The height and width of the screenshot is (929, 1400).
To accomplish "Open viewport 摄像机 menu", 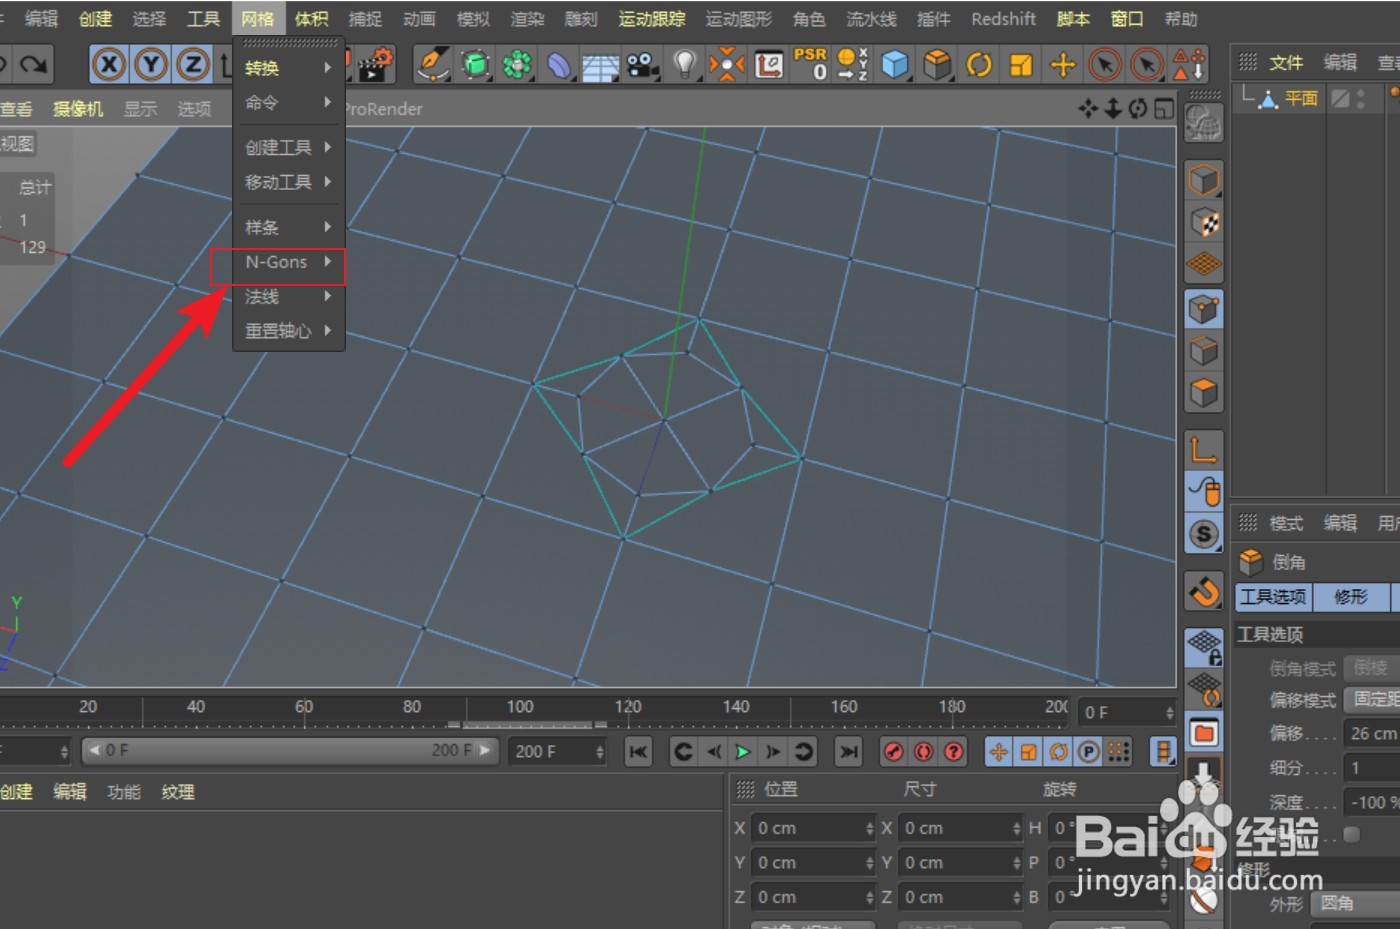I will pyautogui.click(x=77, y=109).
